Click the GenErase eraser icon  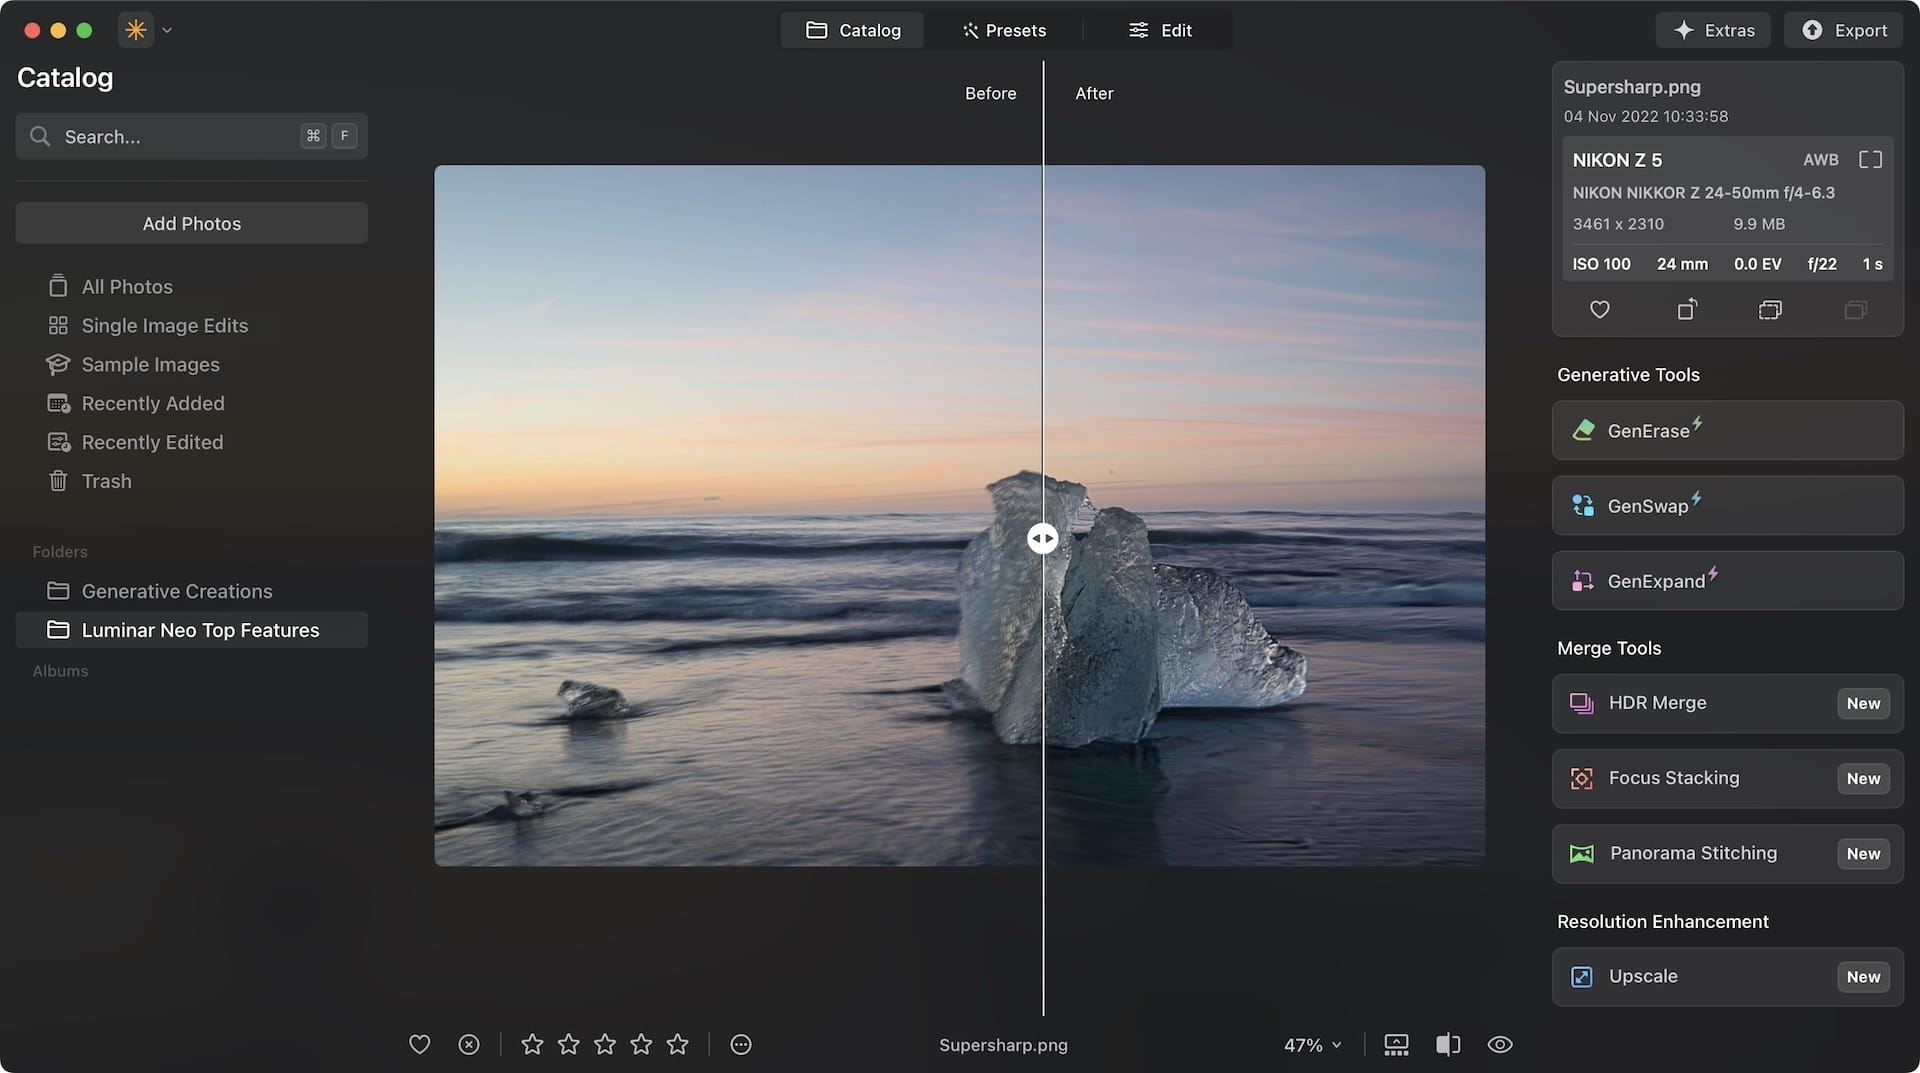(x=1583, y=431)
